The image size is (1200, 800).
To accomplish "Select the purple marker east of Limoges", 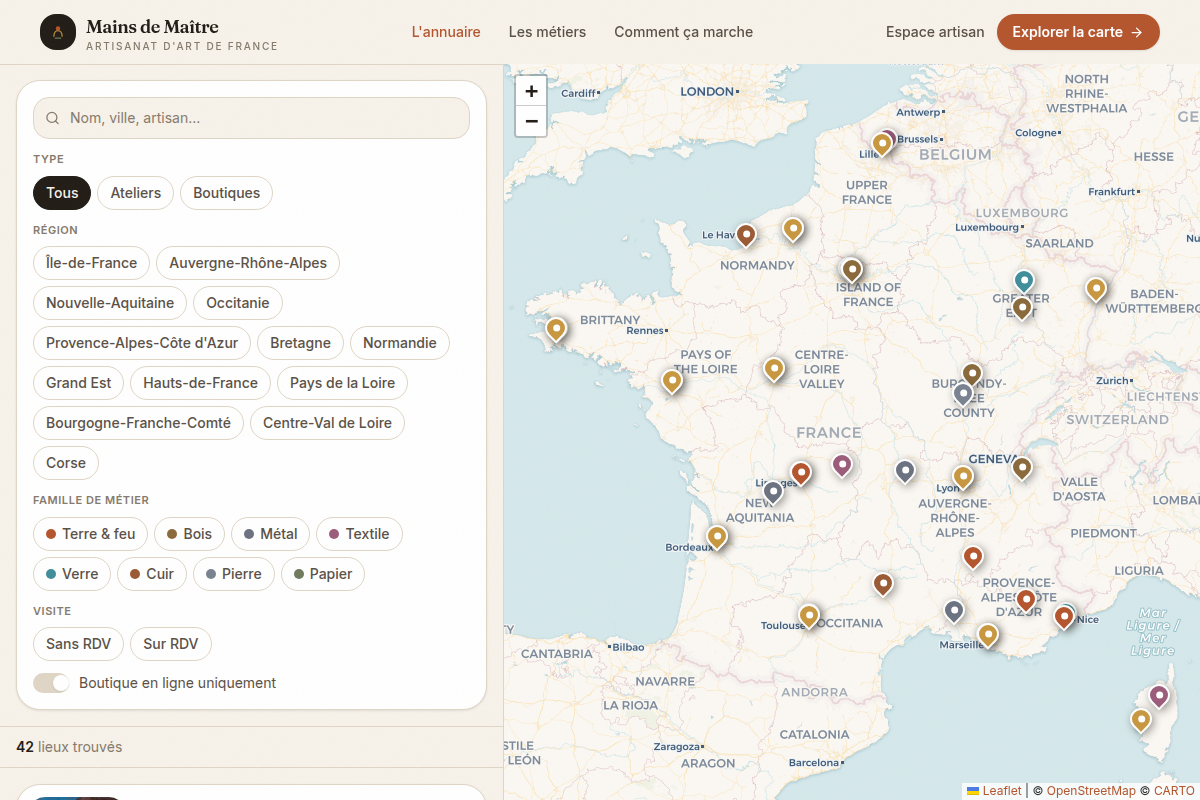I will (x=842, y=466).
